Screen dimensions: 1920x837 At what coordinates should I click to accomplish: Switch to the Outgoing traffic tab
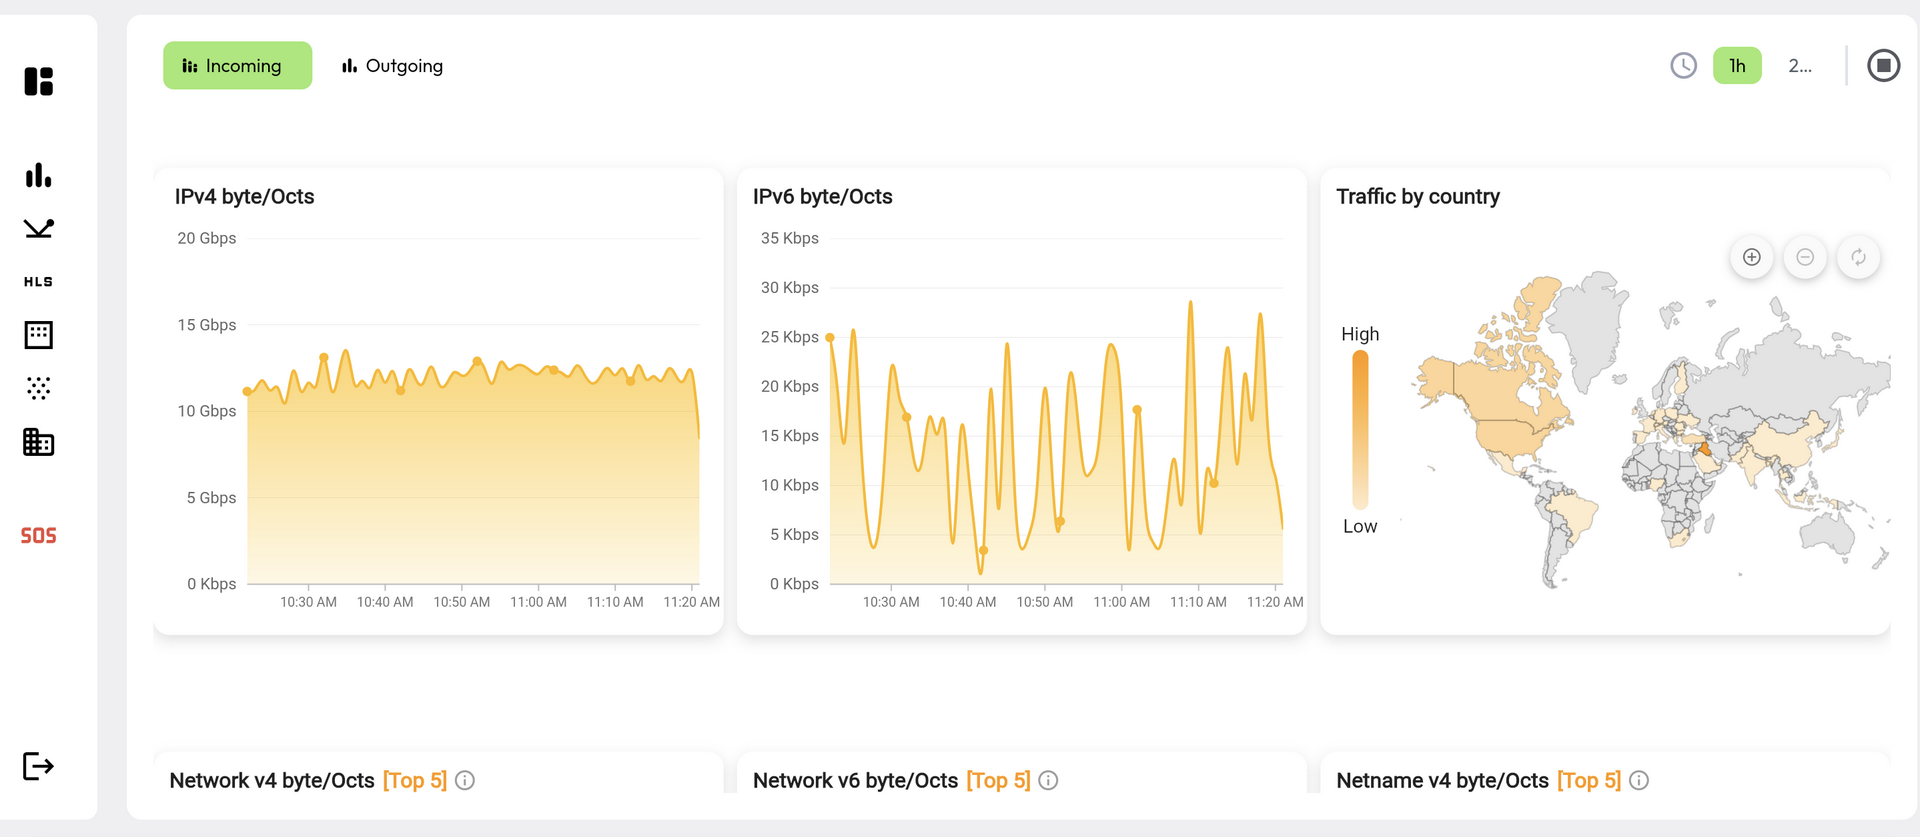392,66
